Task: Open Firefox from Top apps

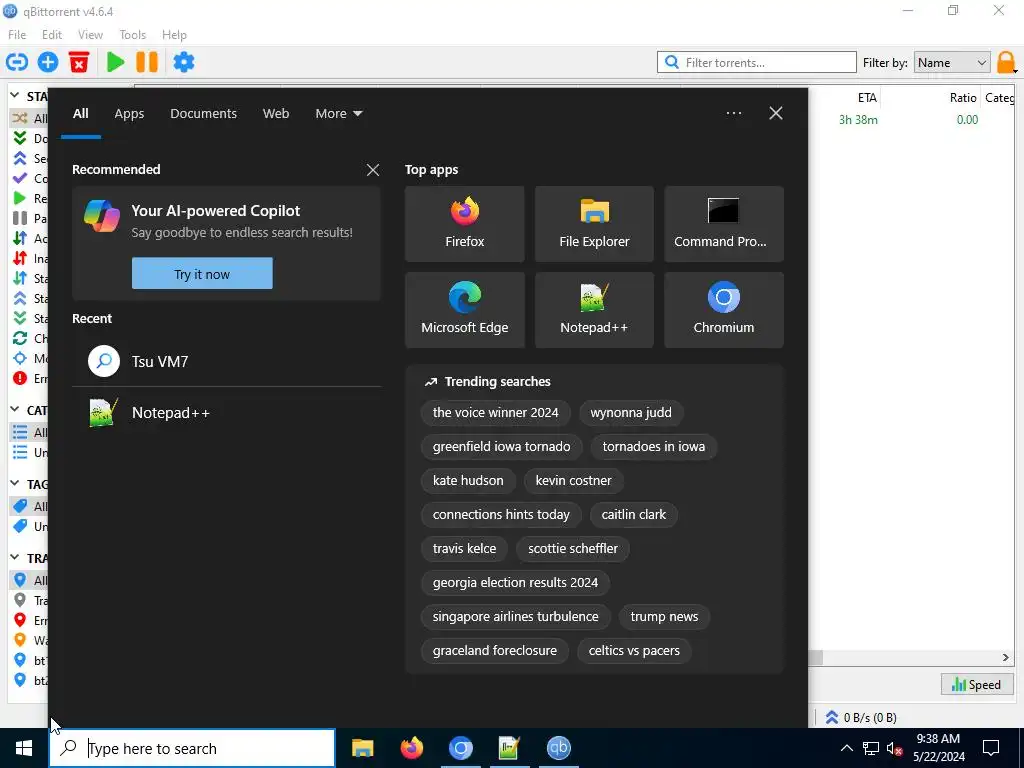Action: pos(464,224)
